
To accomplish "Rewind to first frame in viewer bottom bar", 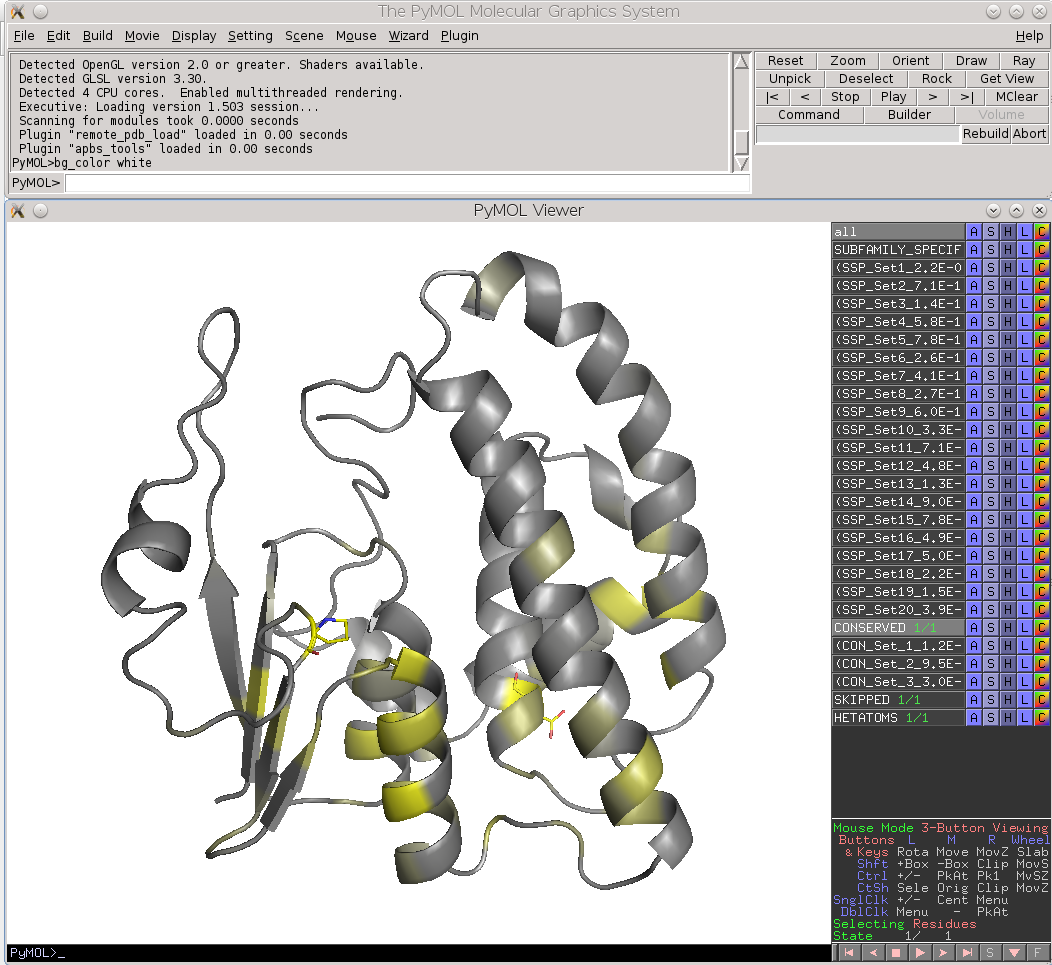I will [x=849, y=952].
